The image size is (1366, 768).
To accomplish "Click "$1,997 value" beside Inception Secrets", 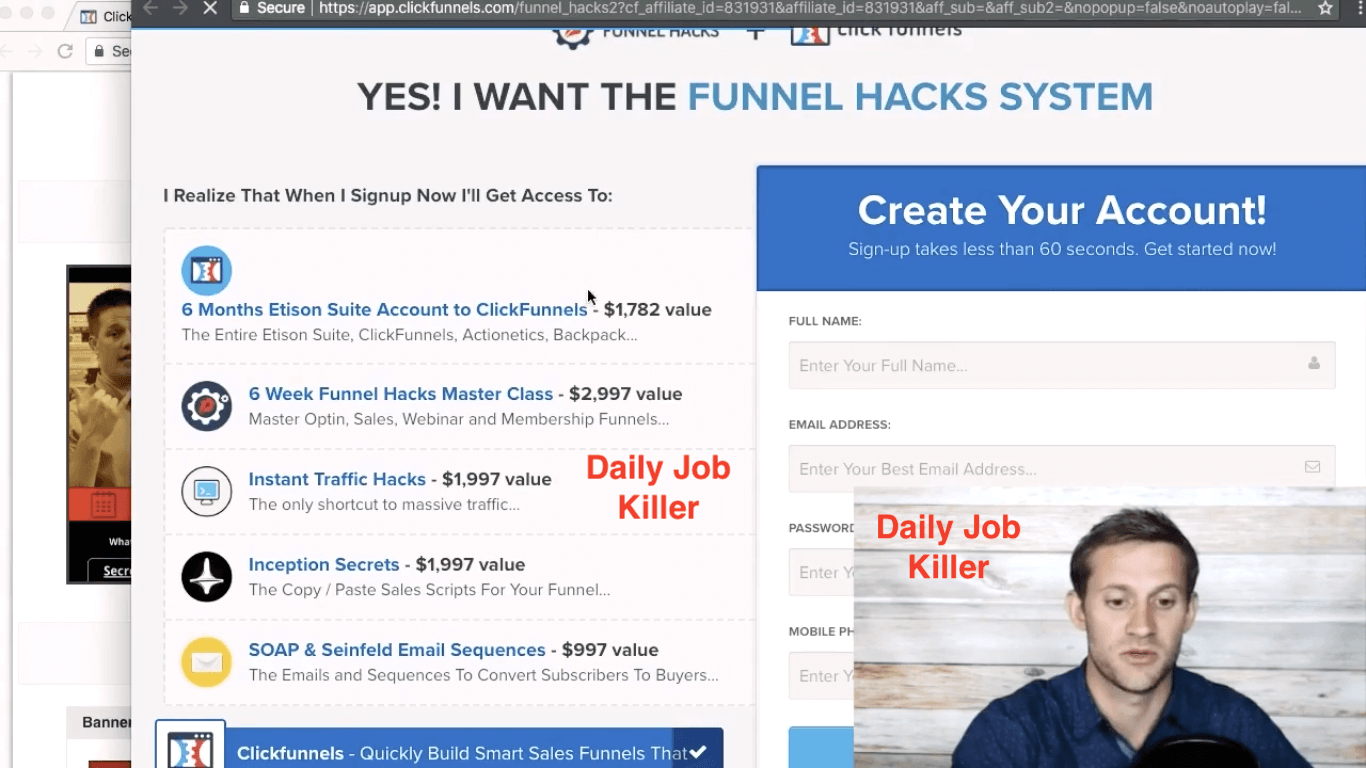I will pos(470,565).
